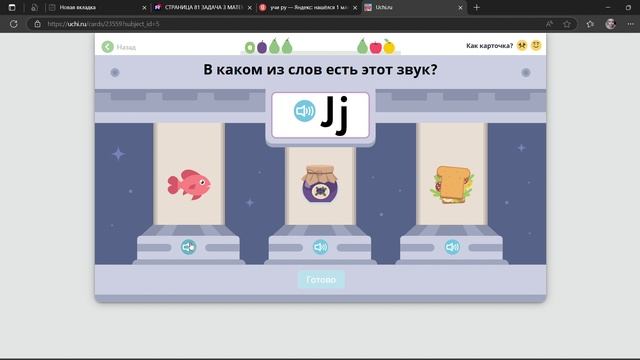This screenshot has width=640, height=360.
Task: Play the Jj sound speaker icon
Action: click(304, 111)
